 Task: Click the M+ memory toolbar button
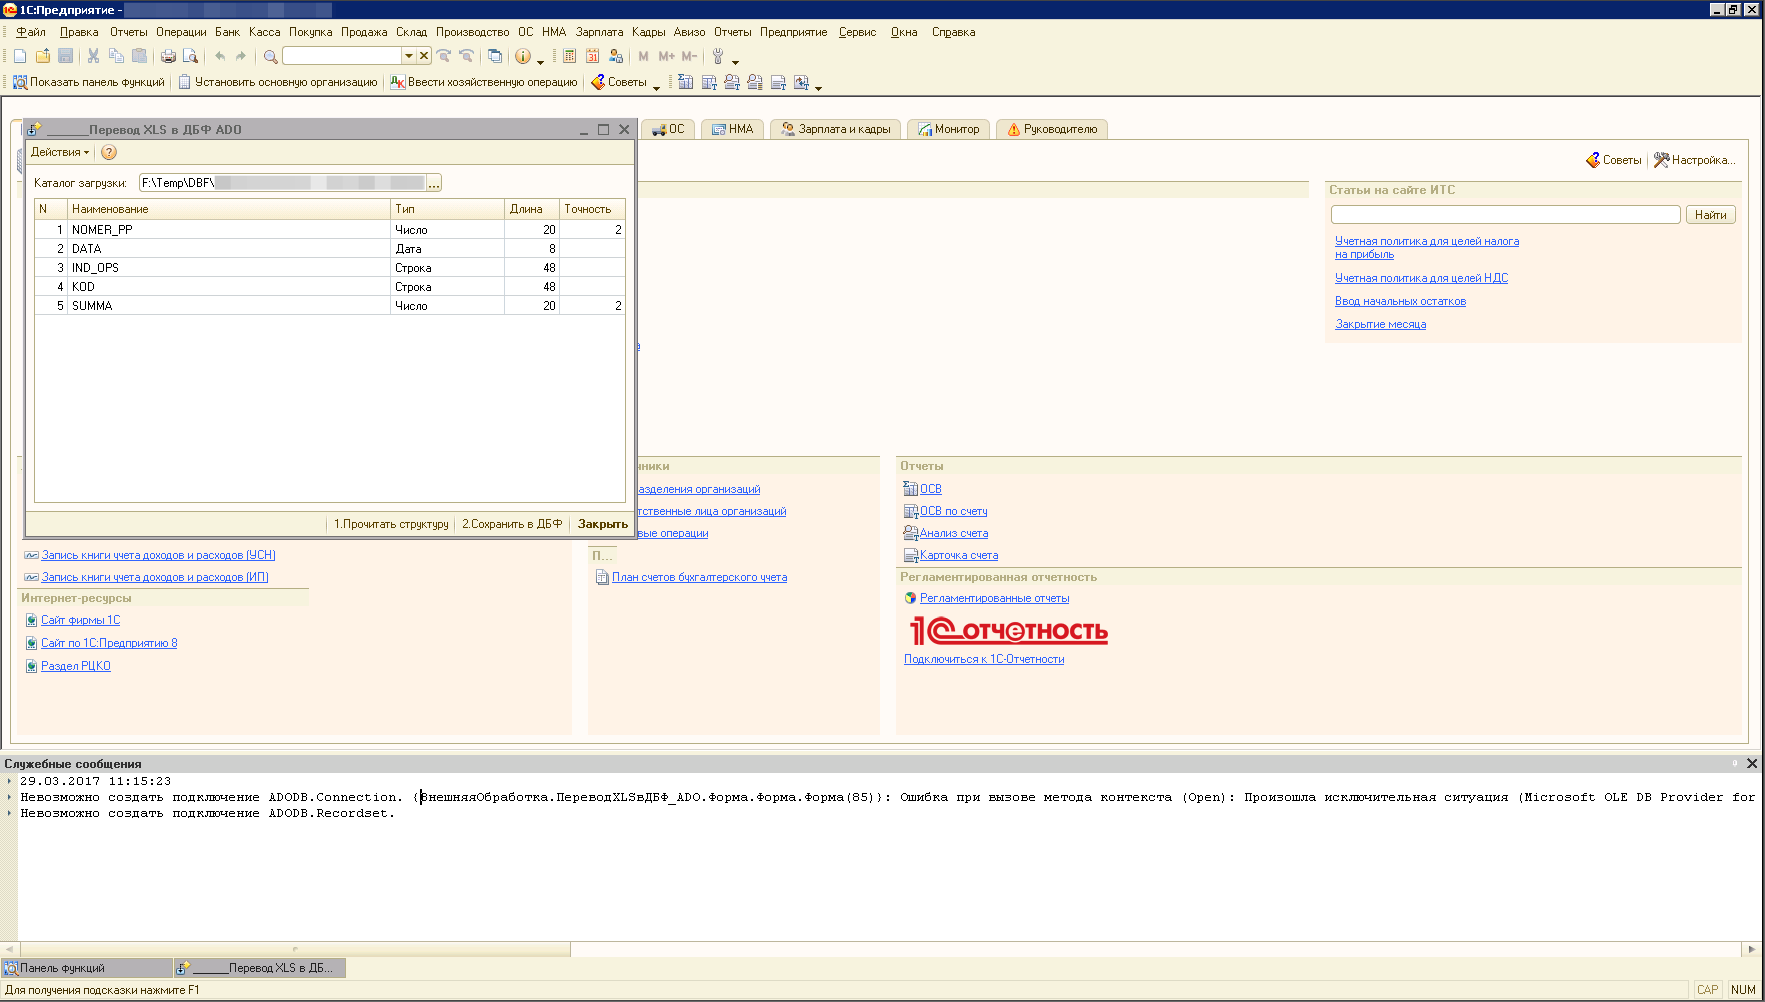[x=667, y=56]
